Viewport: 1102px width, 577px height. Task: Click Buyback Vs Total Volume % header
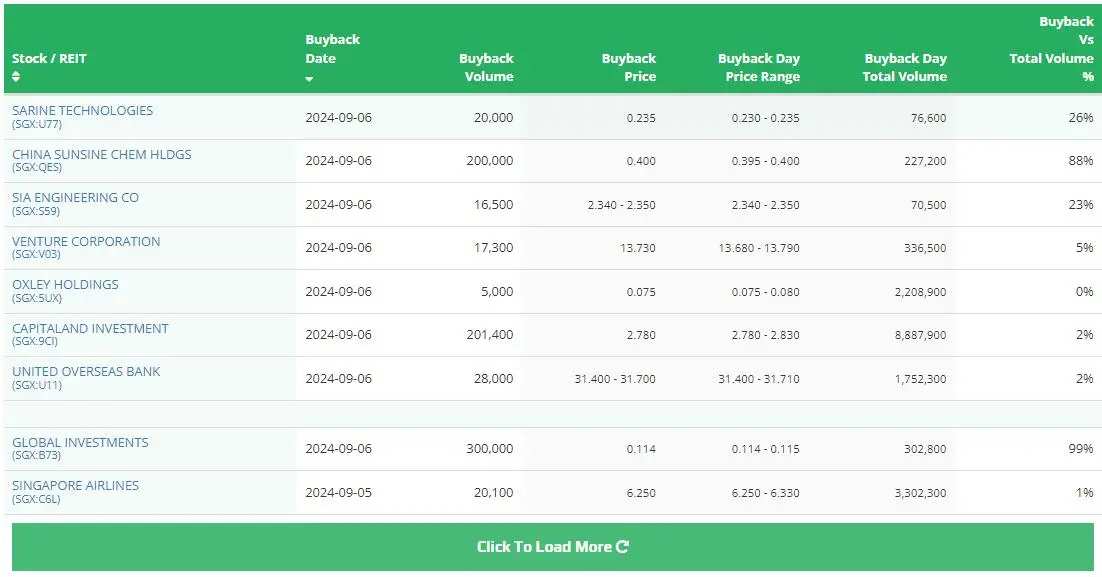click(x=1051, y=49)
